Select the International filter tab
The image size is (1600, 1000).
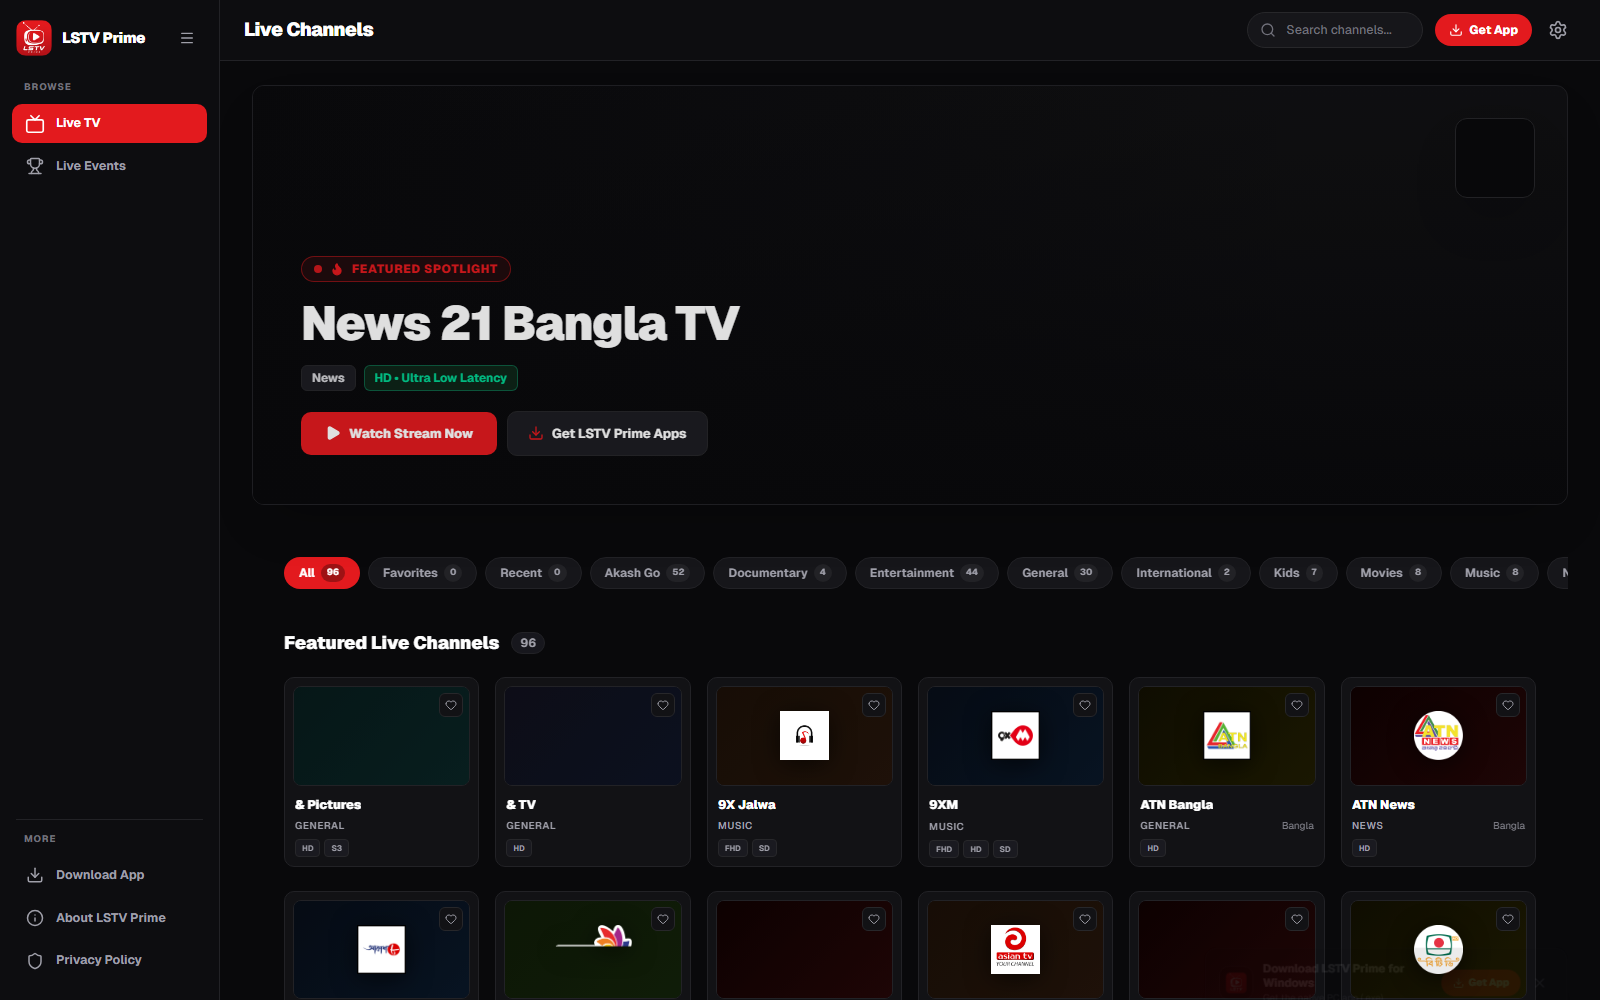pyautogui.click(x=1185, y=573)
